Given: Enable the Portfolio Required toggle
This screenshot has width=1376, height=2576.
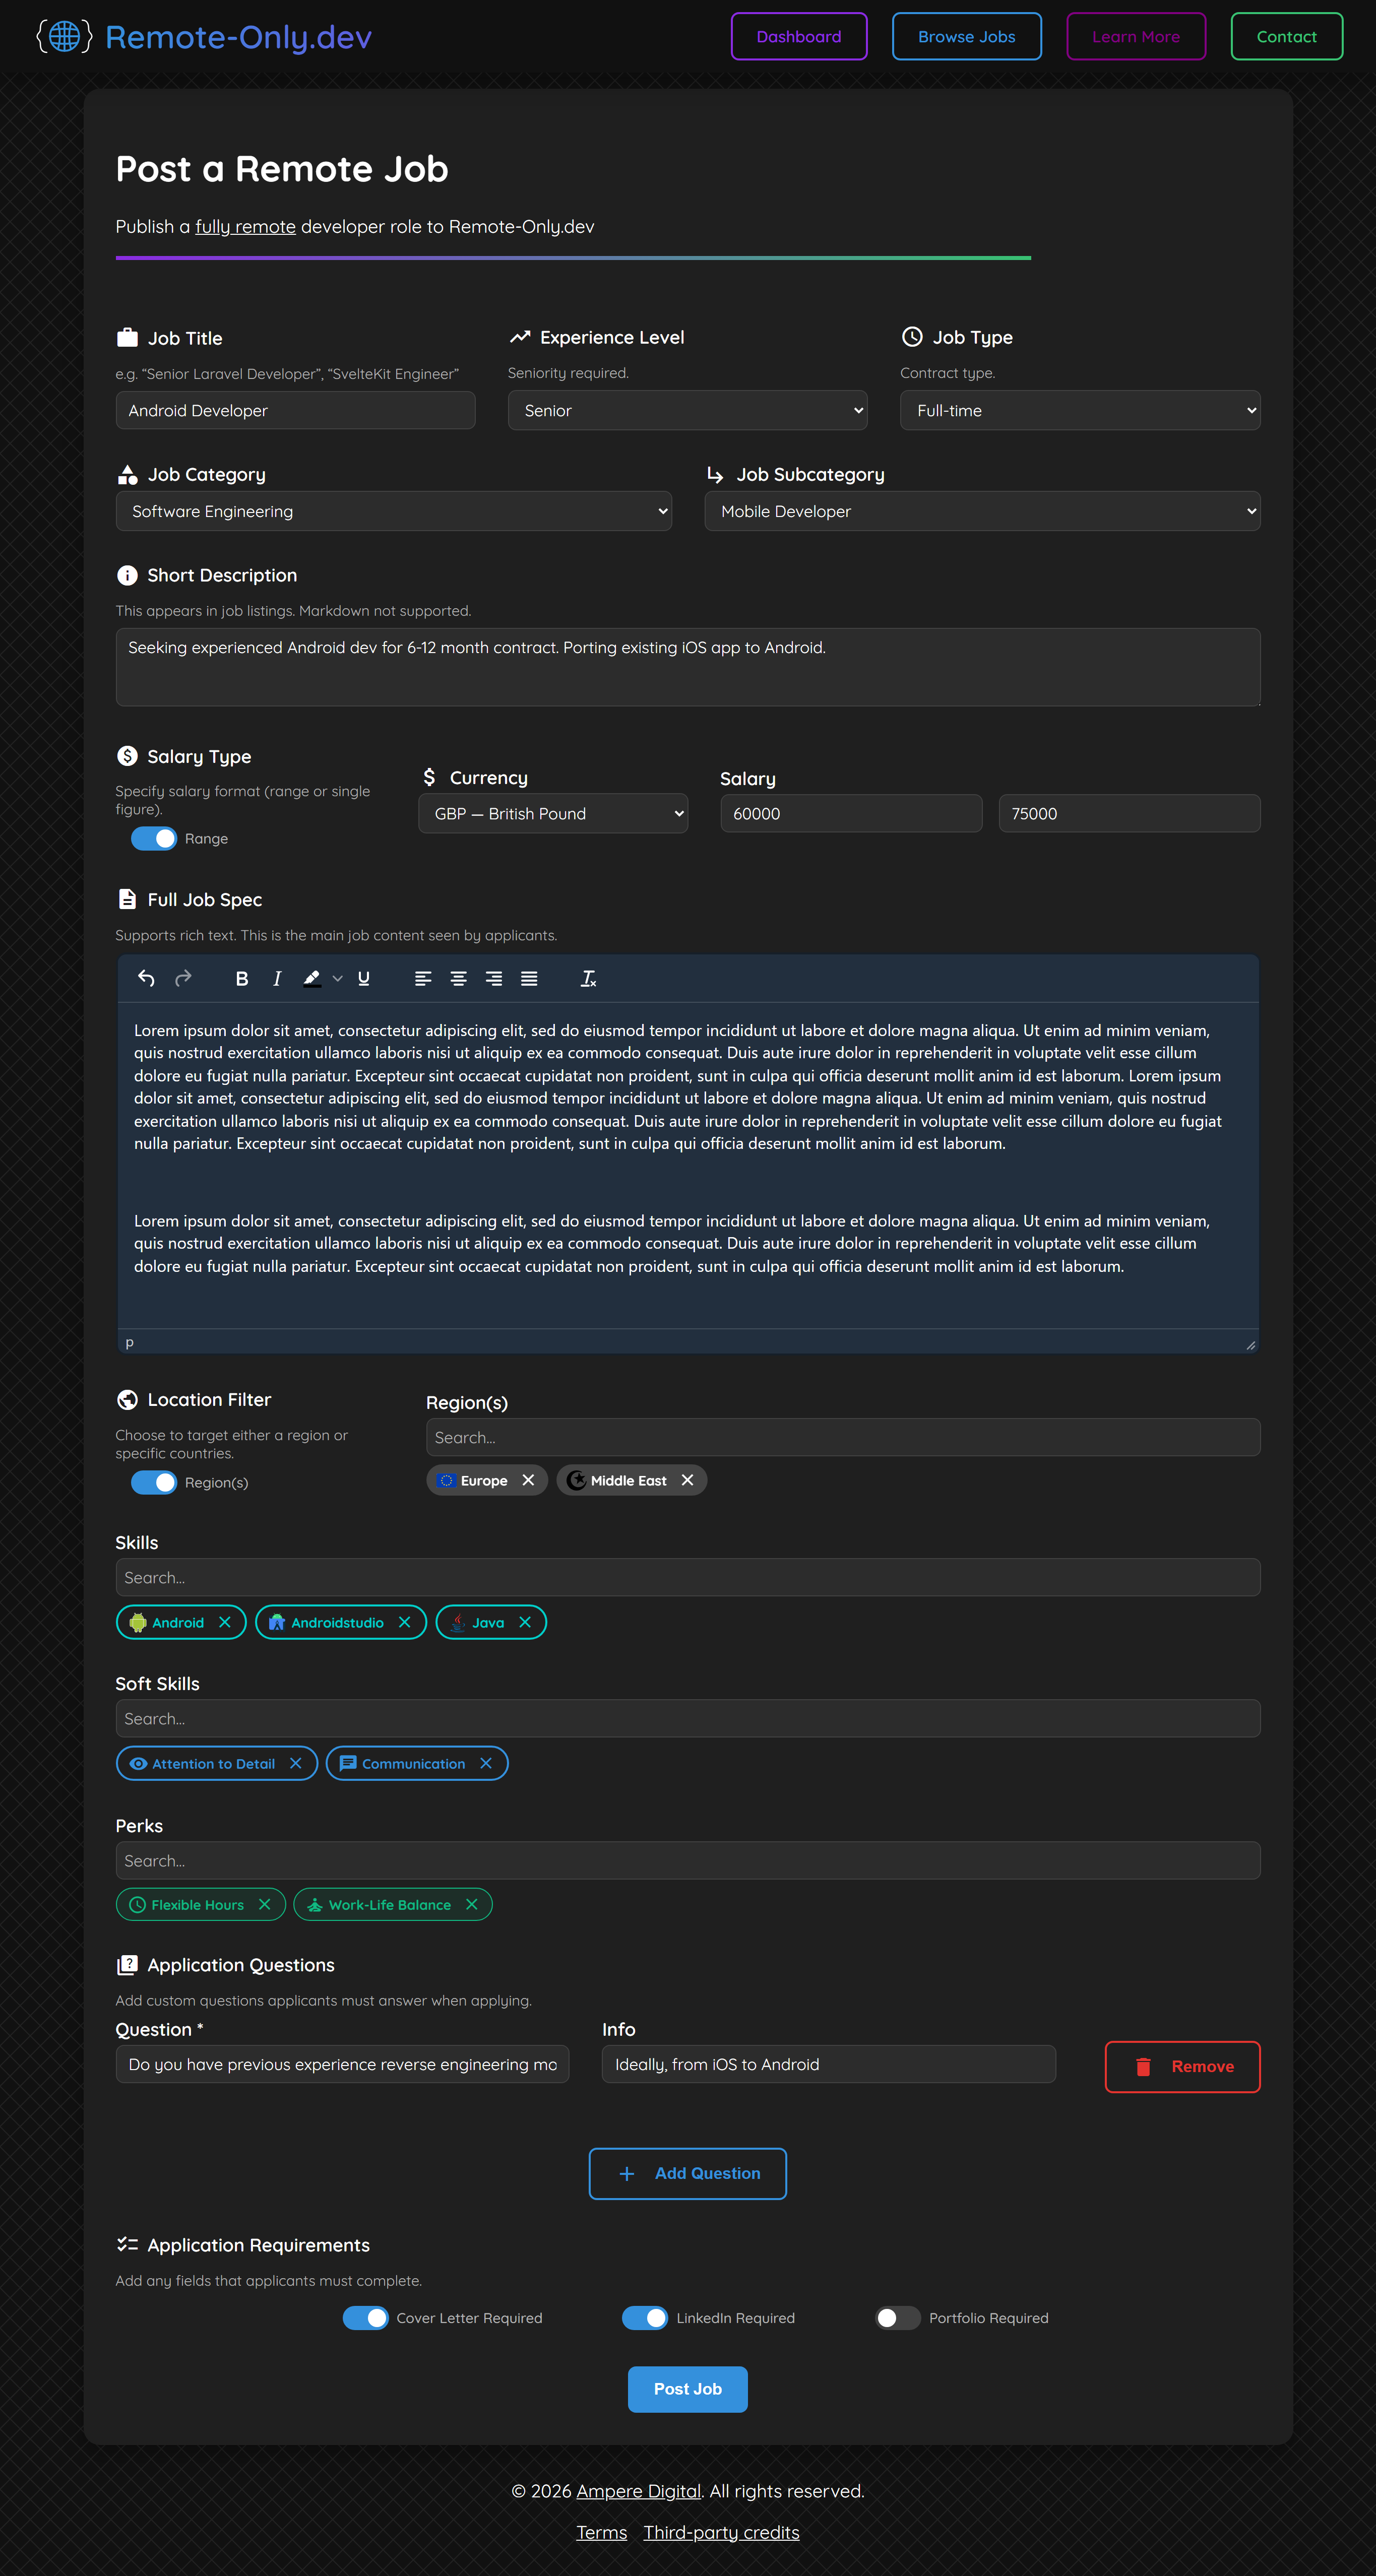Looking at the screenshot, I should pyautogui.click(x=897, y=2317).
